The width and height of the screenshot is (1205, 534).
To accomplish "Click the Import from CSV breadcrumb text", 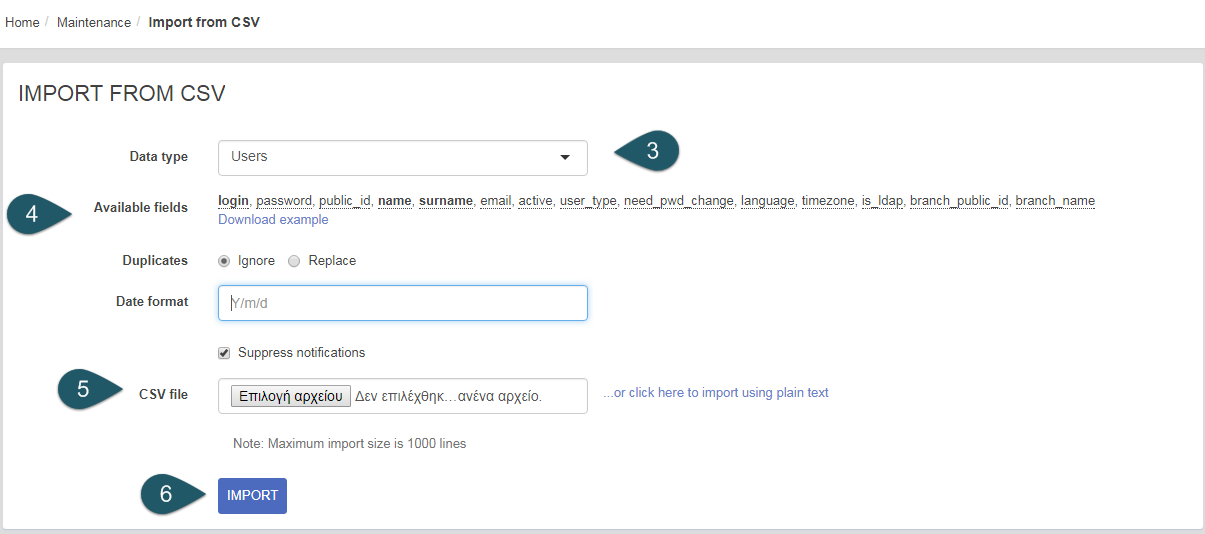I will pyautogui.click(x=204, y=22).
